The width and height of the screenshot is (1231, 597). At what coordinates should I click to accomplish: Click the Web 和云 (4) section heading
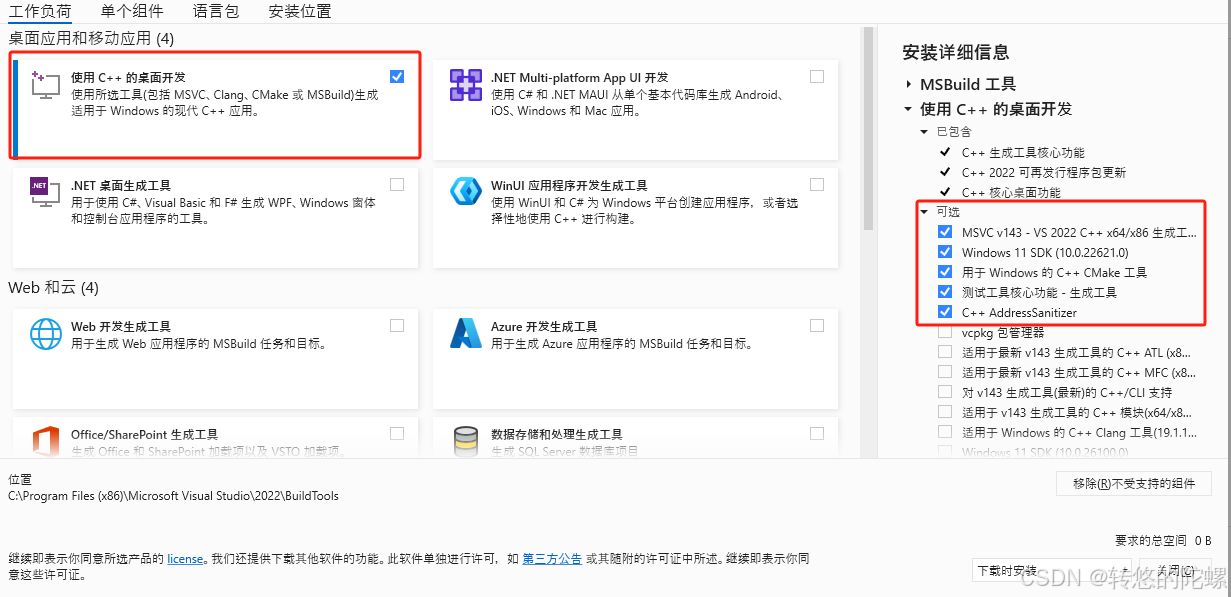pyautogui.click(x=54, y=287)
